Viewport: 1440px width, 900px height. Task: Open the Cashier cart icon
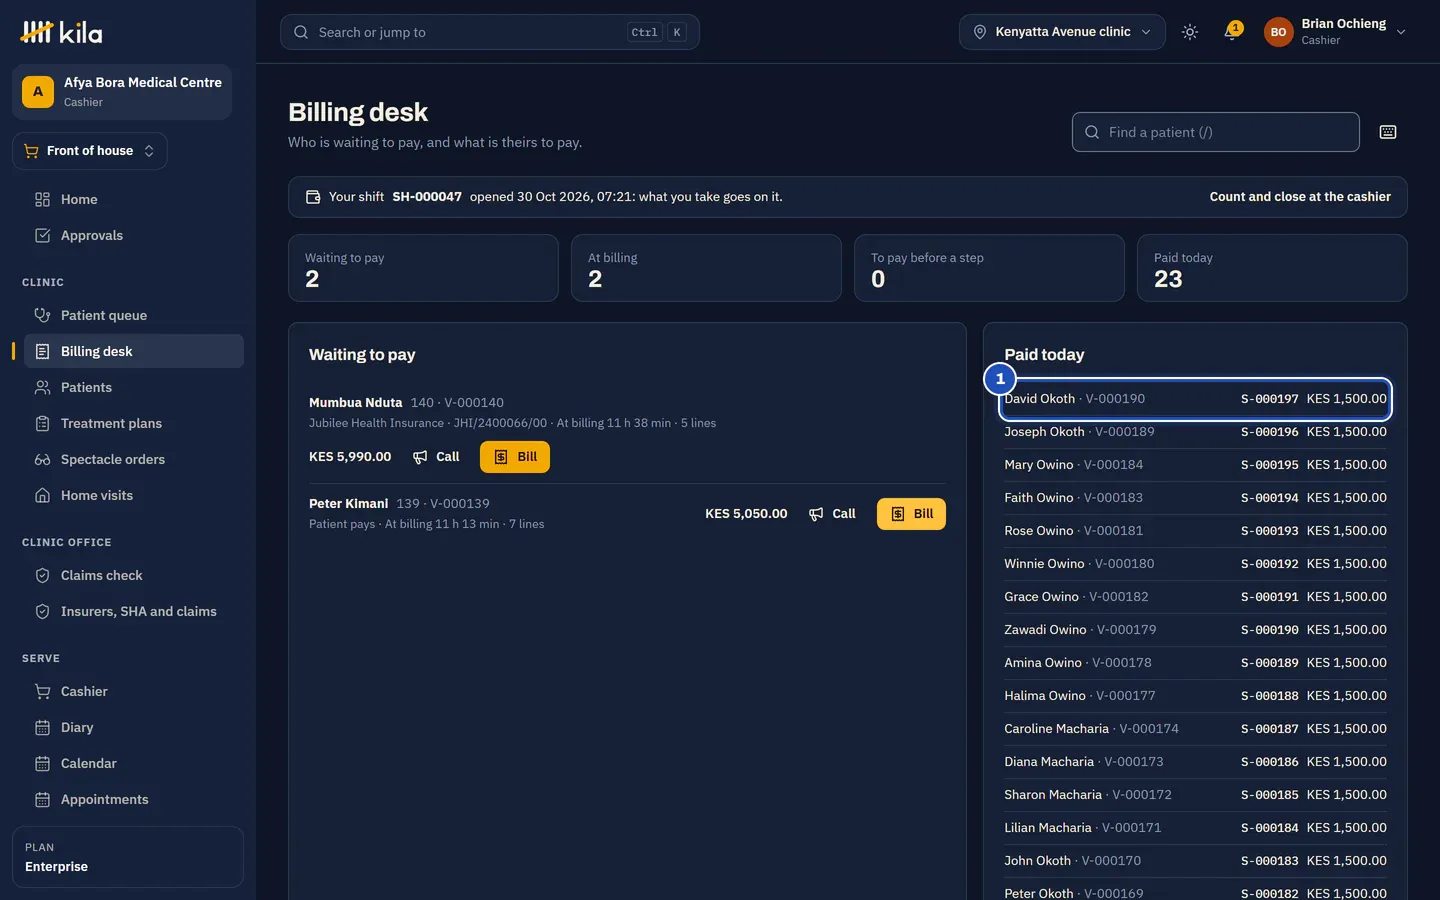pos(42,691)
